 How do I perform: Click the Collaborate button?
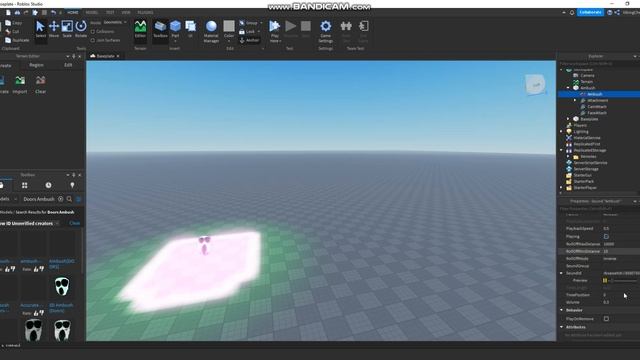click(590, 12)
